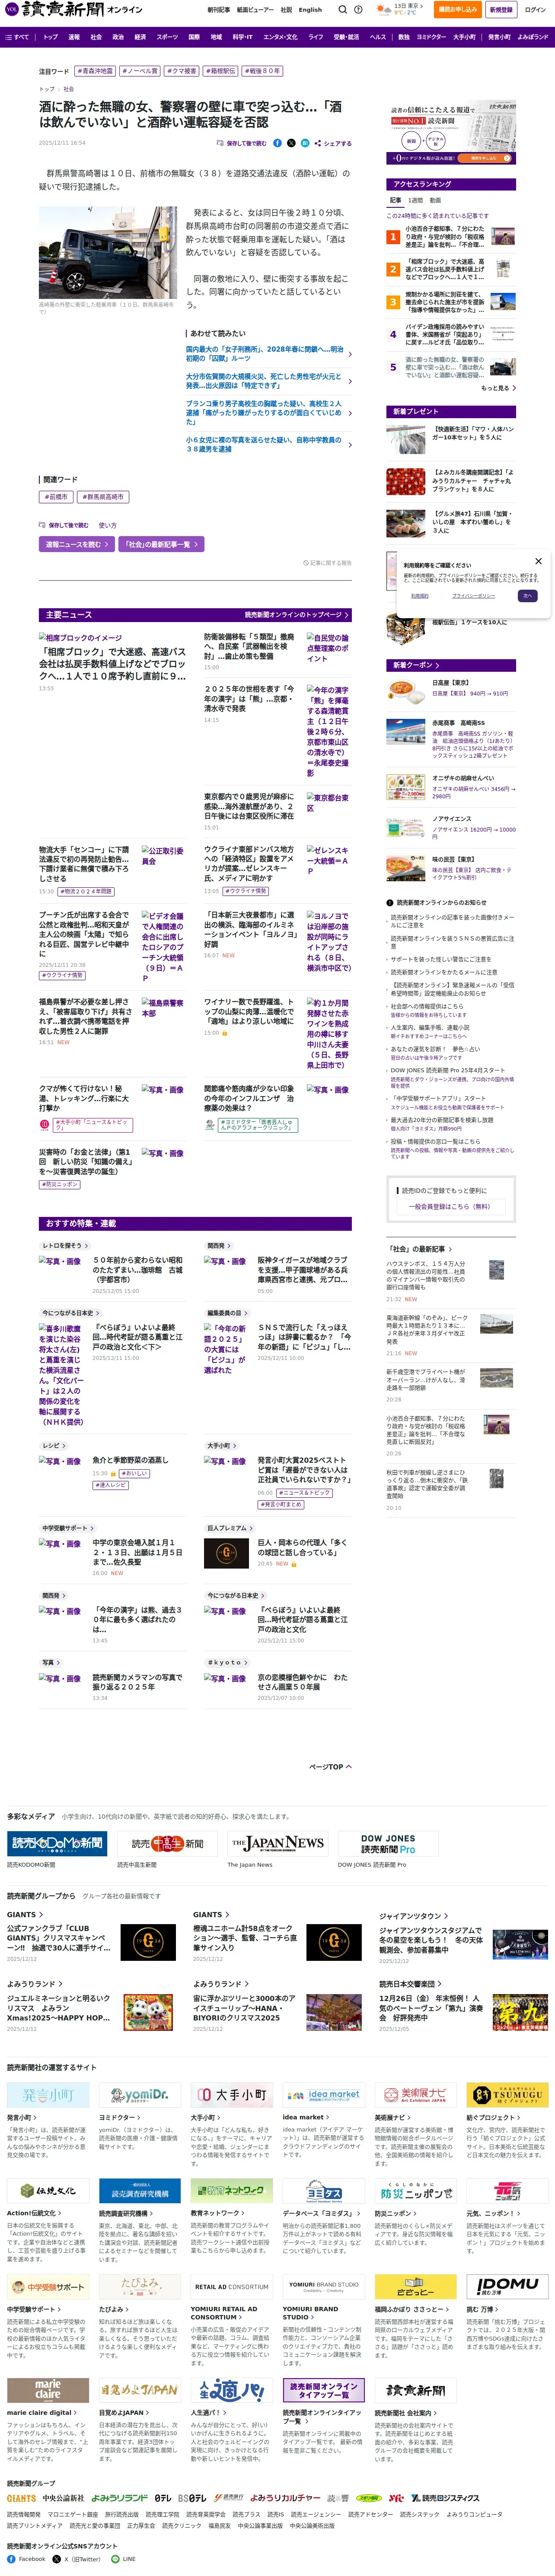Click 保存して後で読む under related keywords
This screenshot has height=2576, width=555.
click(64, 525)
